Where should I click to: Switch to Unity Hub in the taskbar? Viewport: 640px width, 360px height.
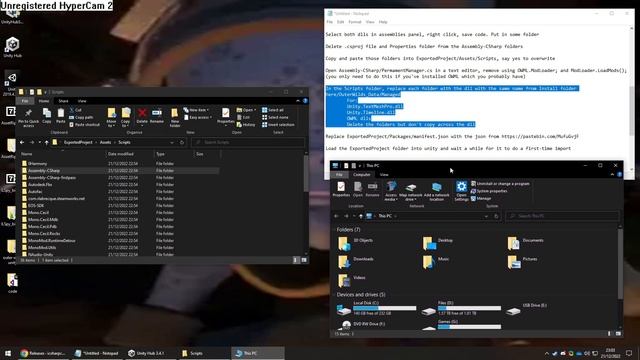coord(146,353)
